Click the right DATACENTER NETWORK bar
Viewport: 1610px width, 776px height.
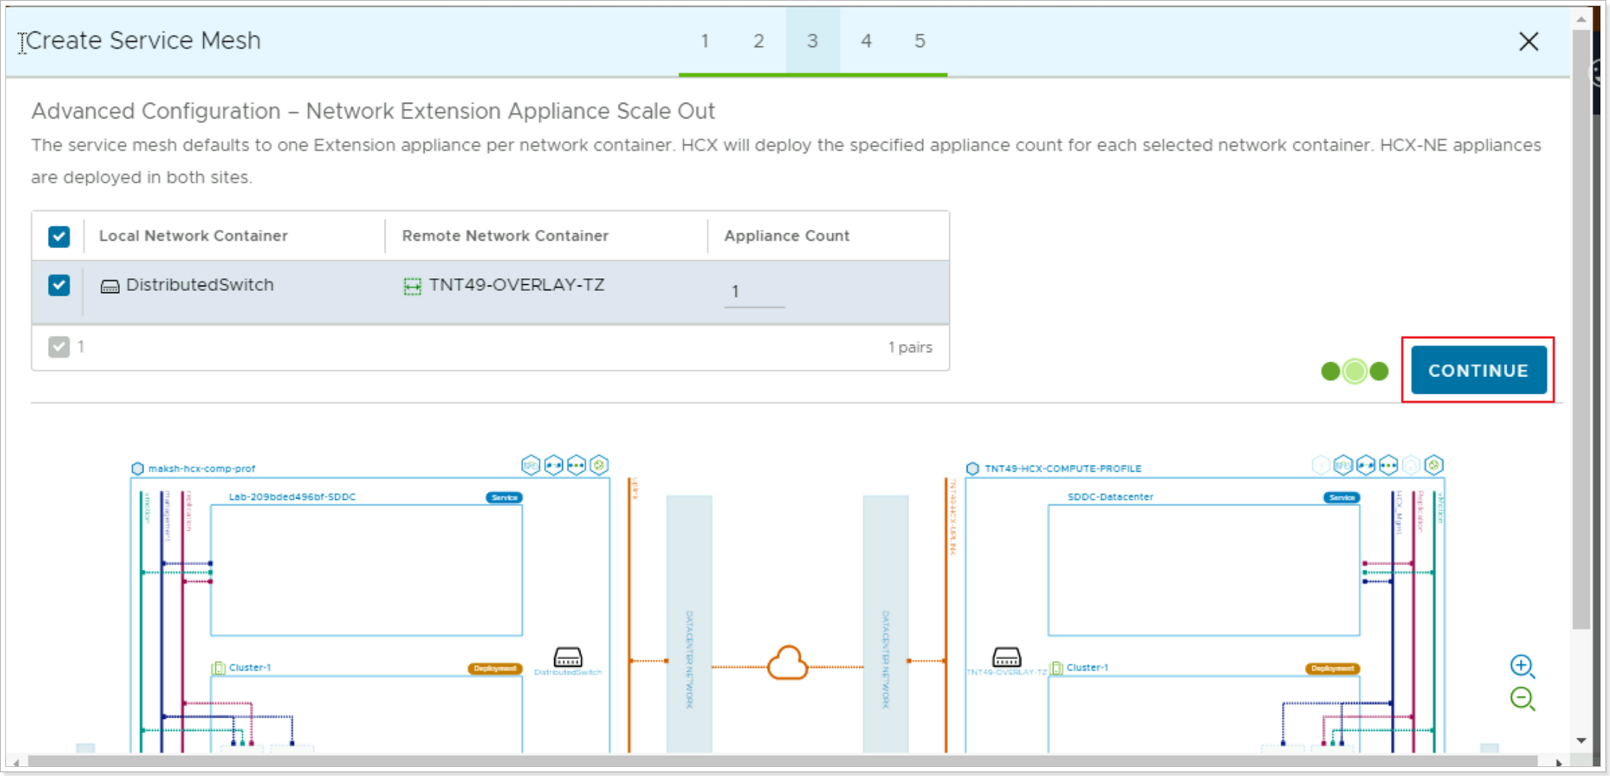885,624
